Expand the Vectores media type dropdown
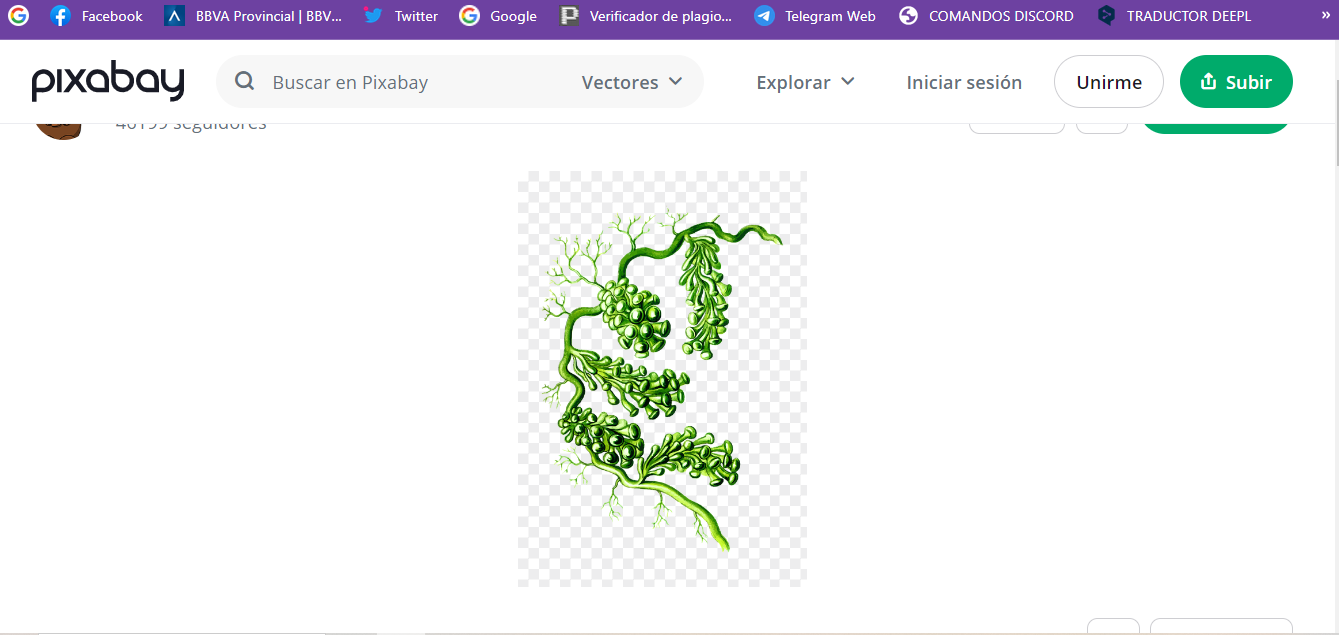This screenshot has width=1339, height=635. (632, 82)
